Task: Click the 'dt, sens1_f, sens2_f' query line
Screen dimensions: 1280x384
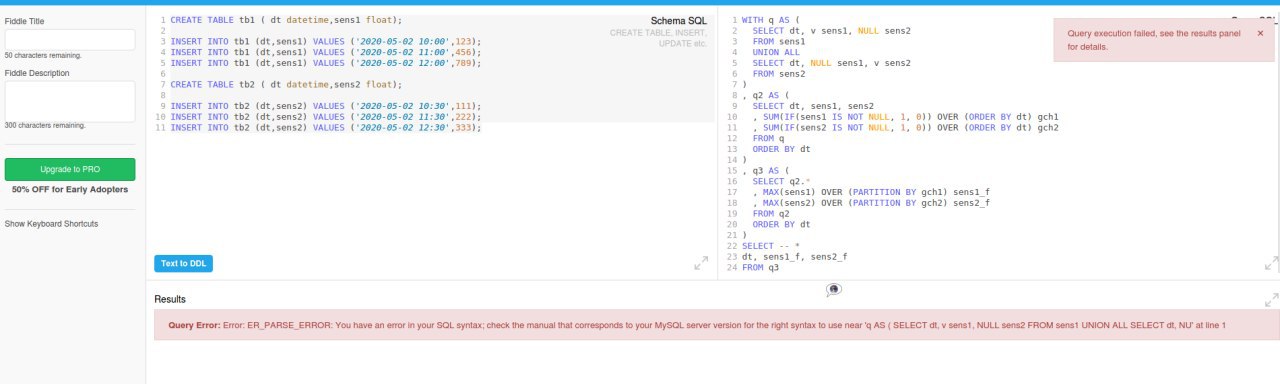Action: click(x=795, y=257)
